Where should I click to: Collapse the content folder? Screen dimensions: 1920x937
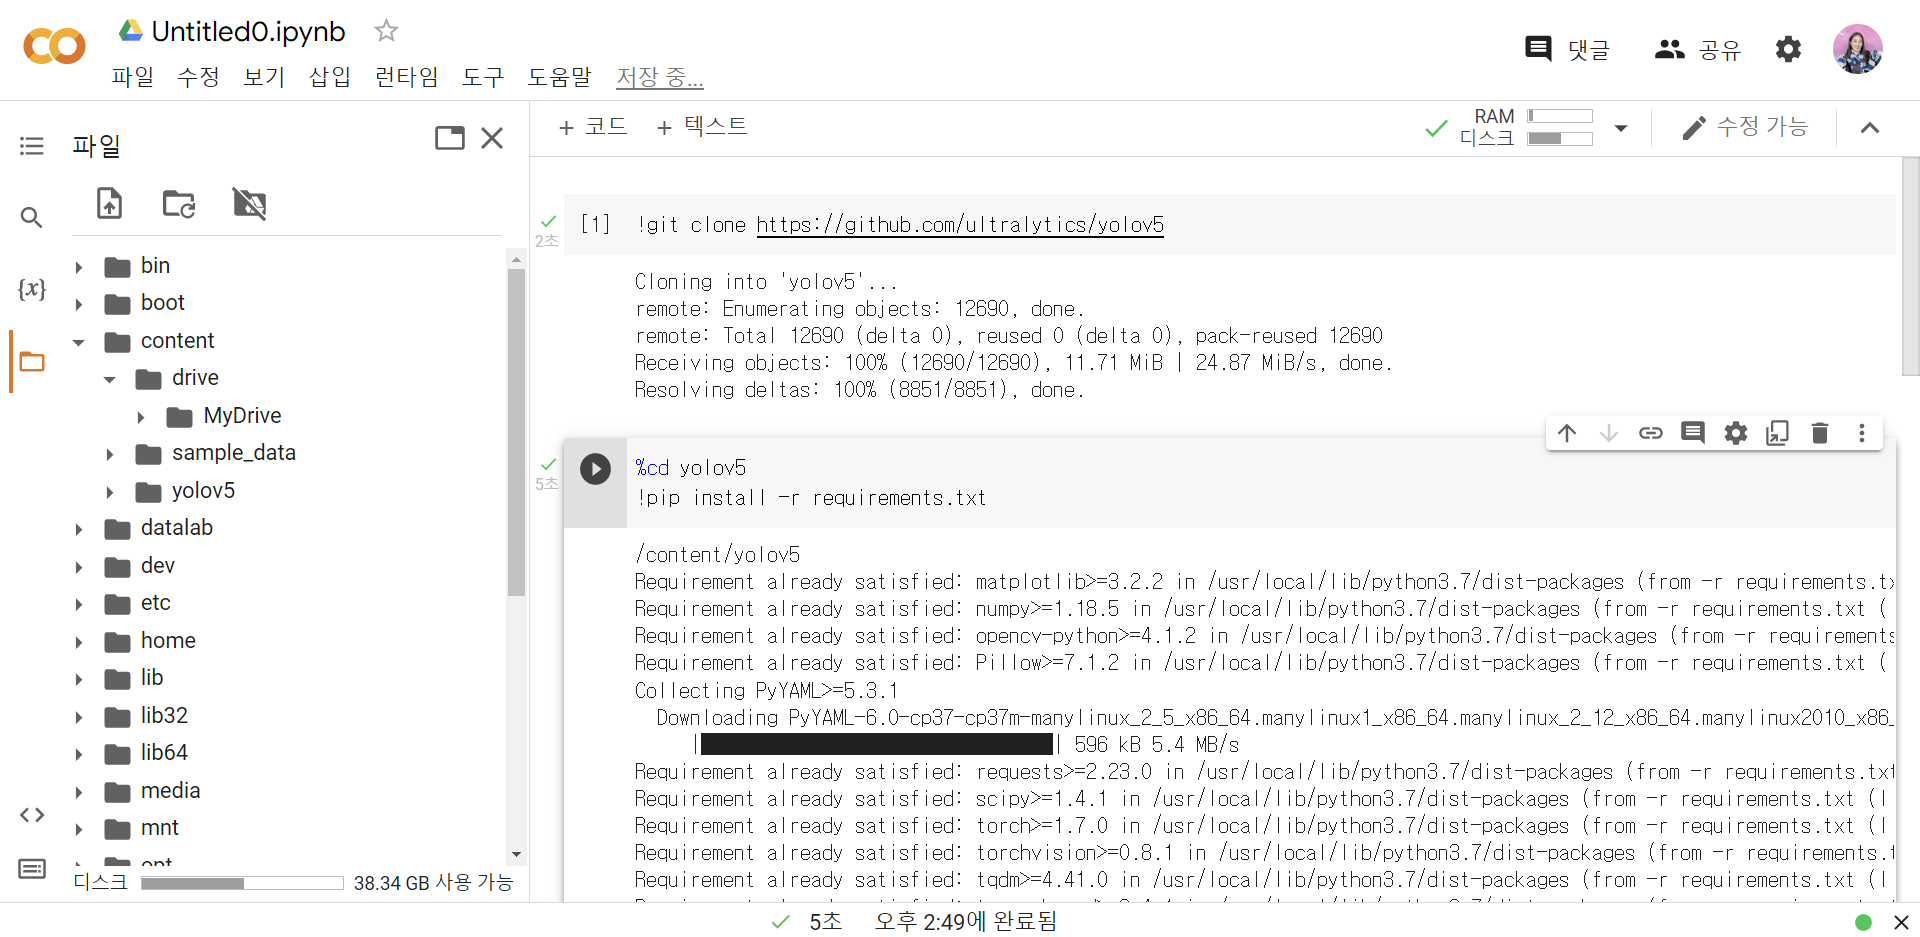coord(79,342)
